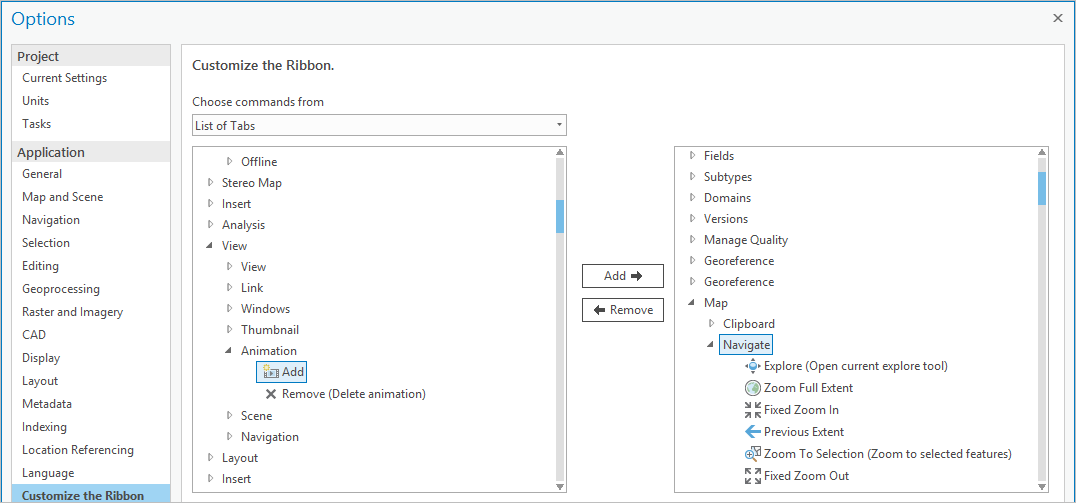Click the right ribbon list scrollbar thumb

tap(1042, 188)
